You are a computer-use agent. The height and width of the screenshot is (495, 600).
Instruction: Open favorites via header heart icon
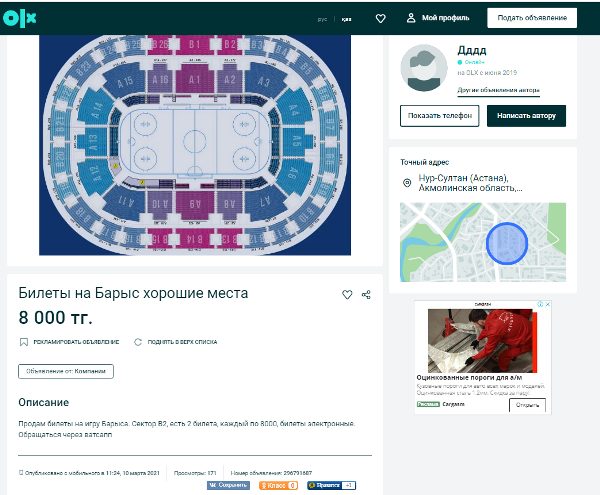coord(380,18)
